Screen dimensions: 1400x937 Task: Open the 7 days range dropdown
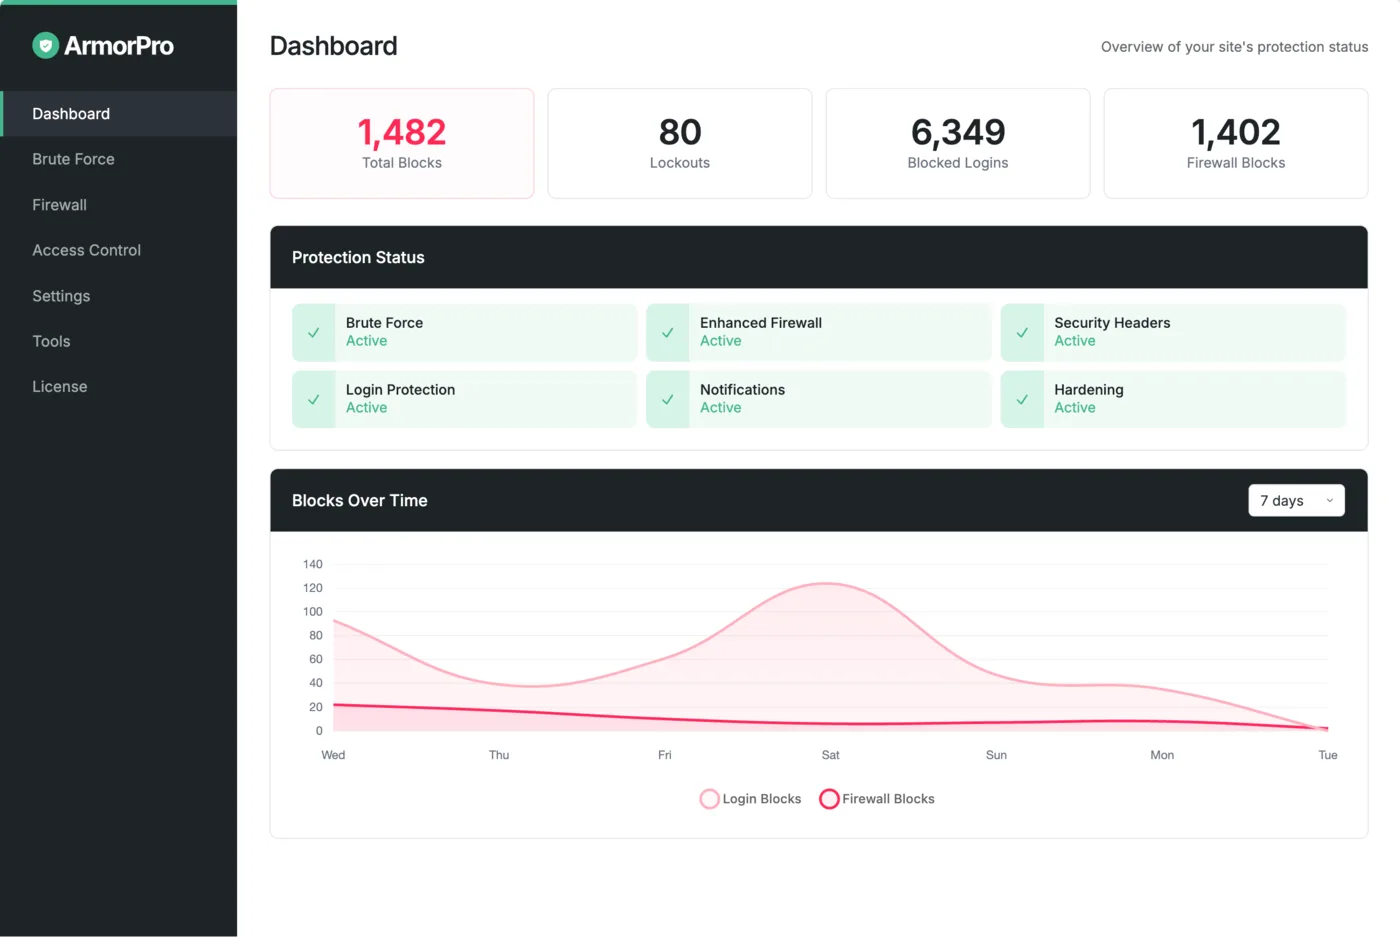(1296, 501)
